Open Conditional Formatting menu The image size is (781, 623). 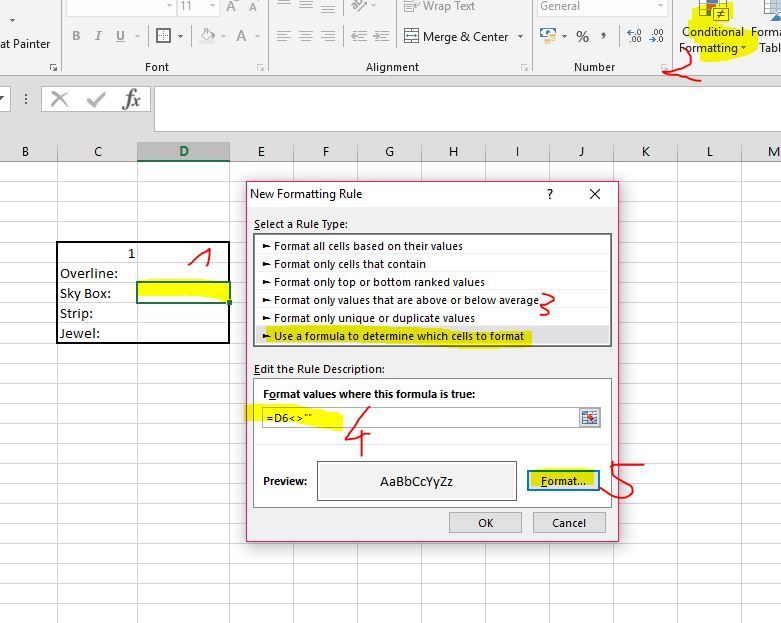[x=713, y=30]
